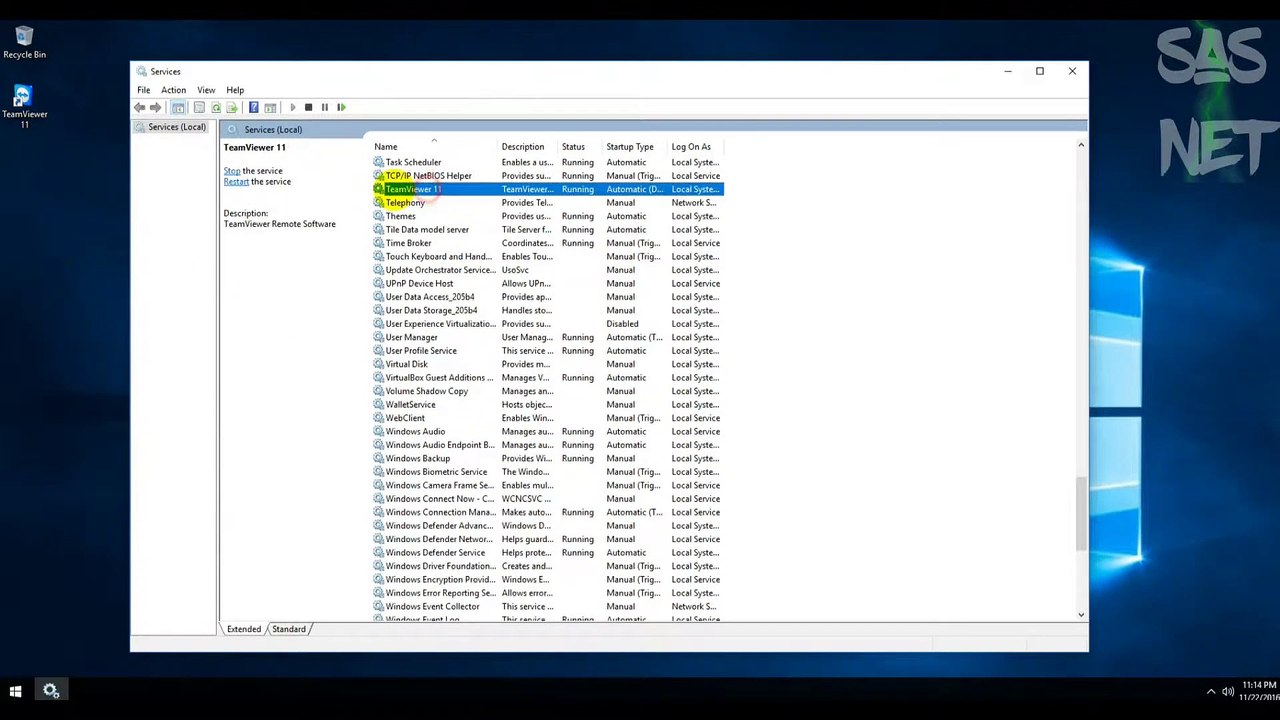1280x720 pixels.
Task: Click the Pause Service toolbar icon
Action: point(324,107)
